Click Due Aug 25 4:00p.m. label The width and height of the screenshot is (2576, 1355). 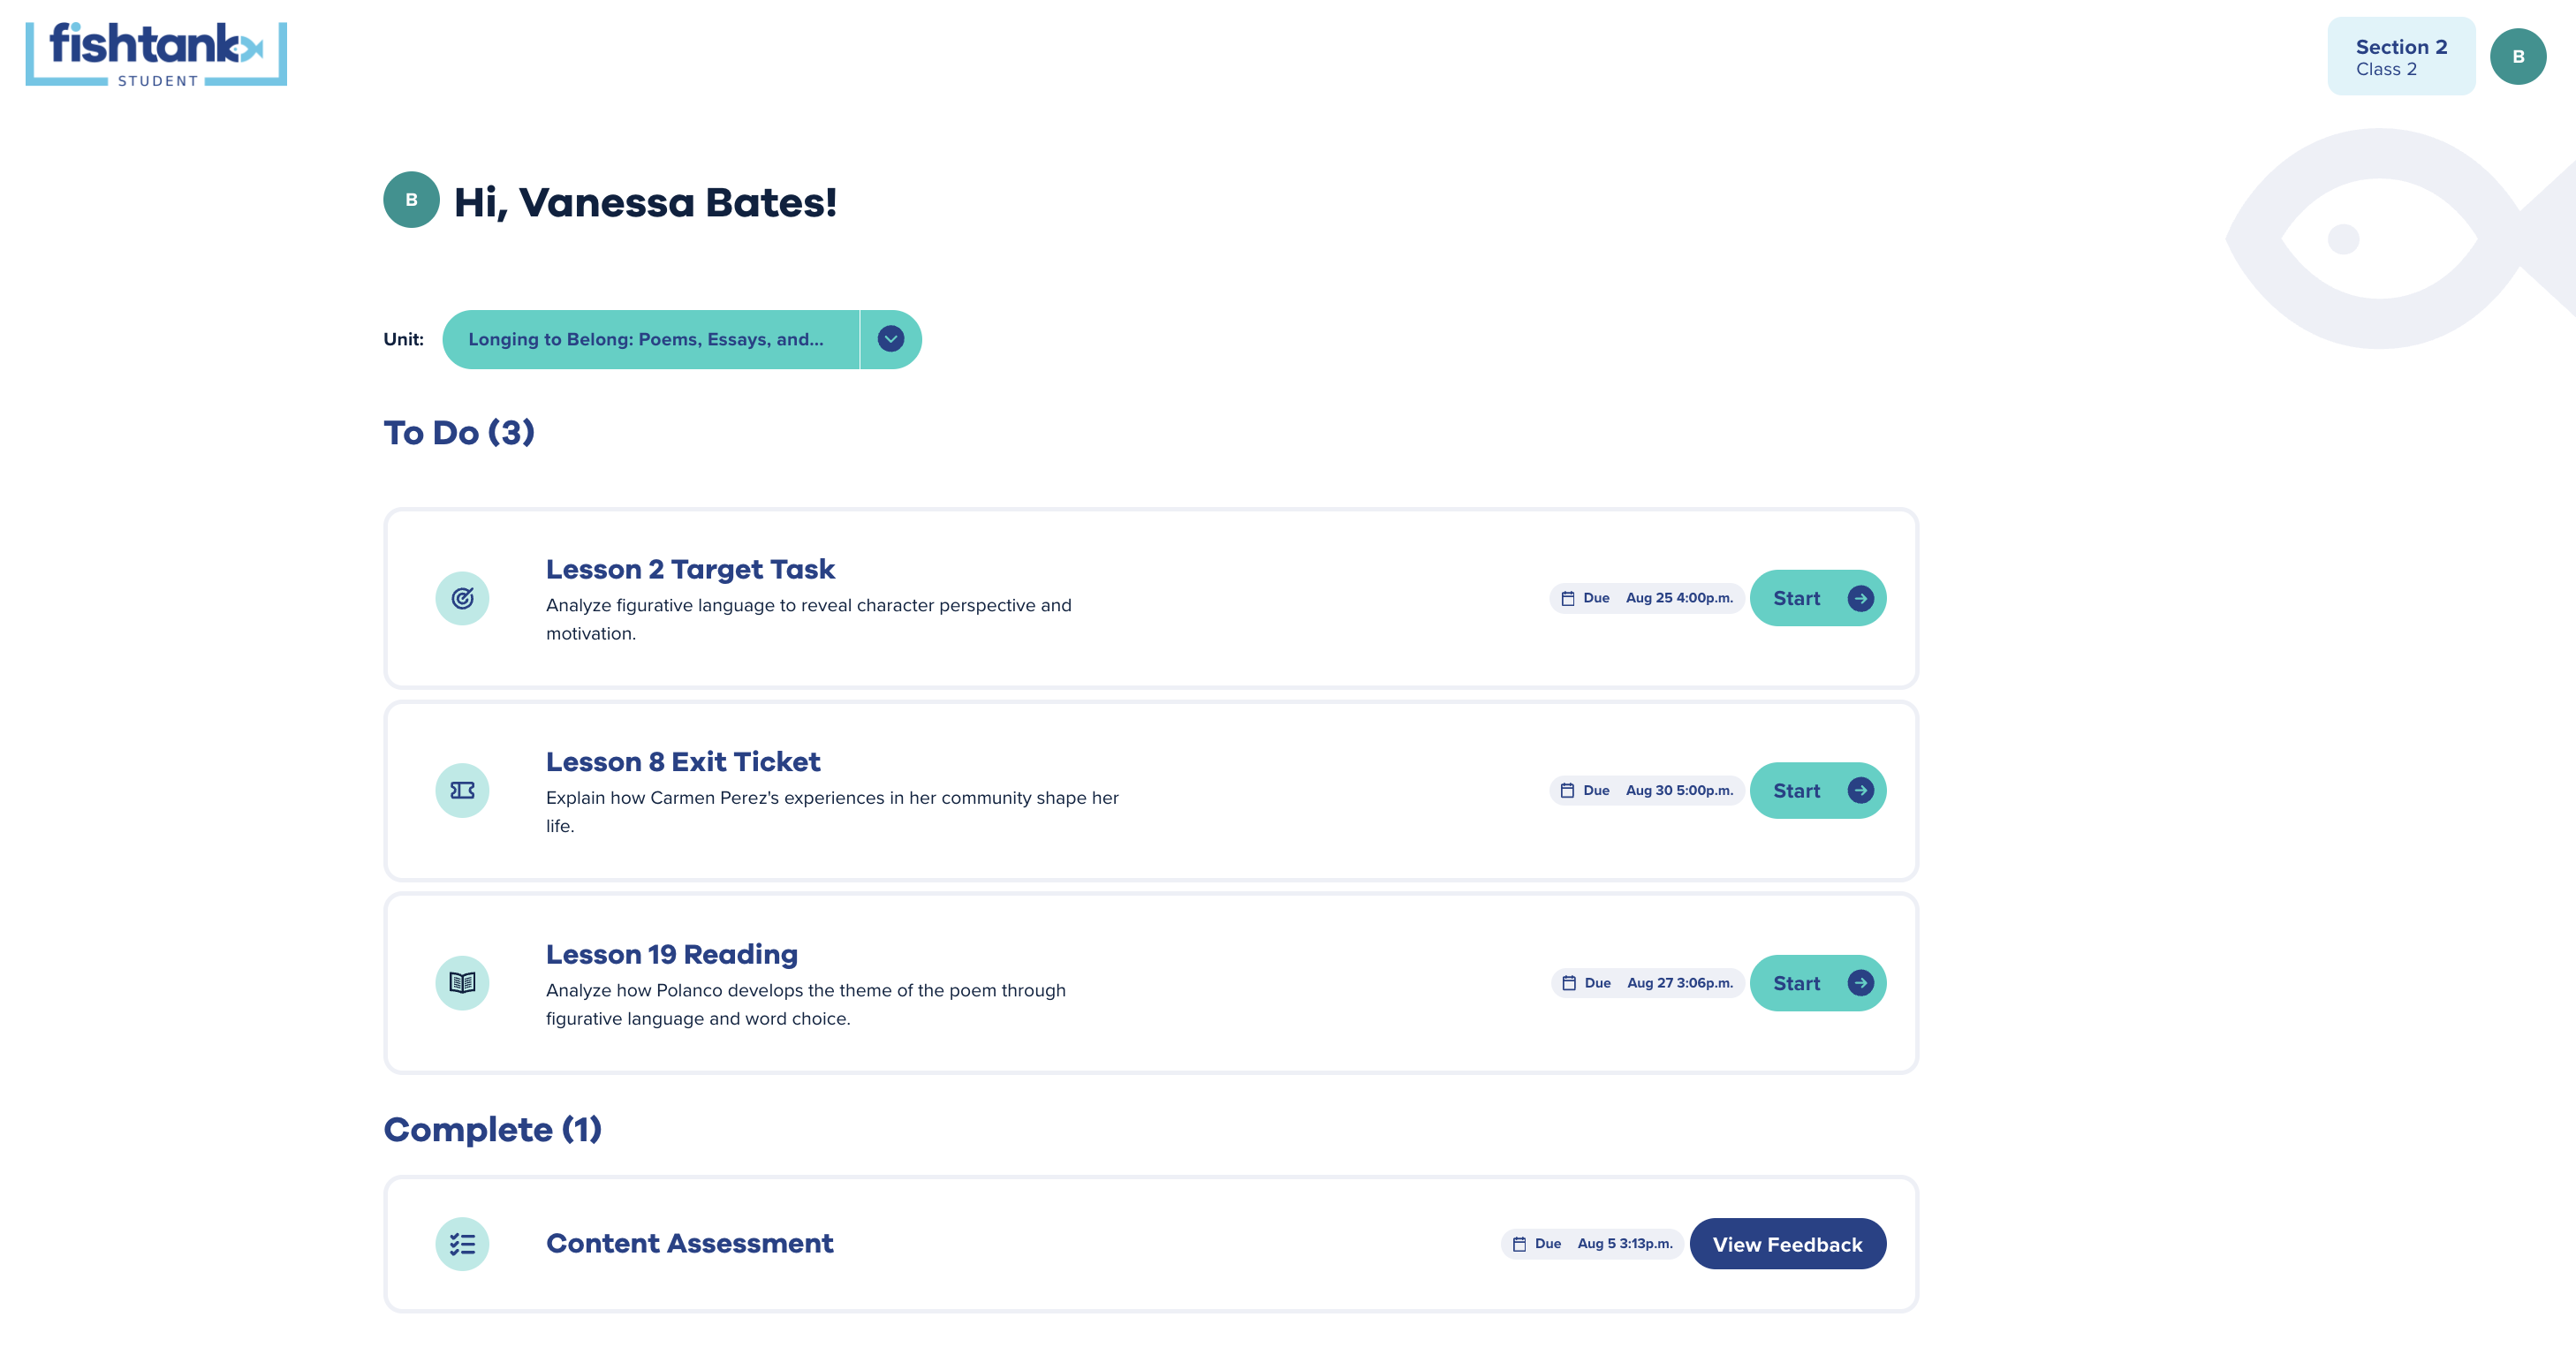pos(1647,598)
